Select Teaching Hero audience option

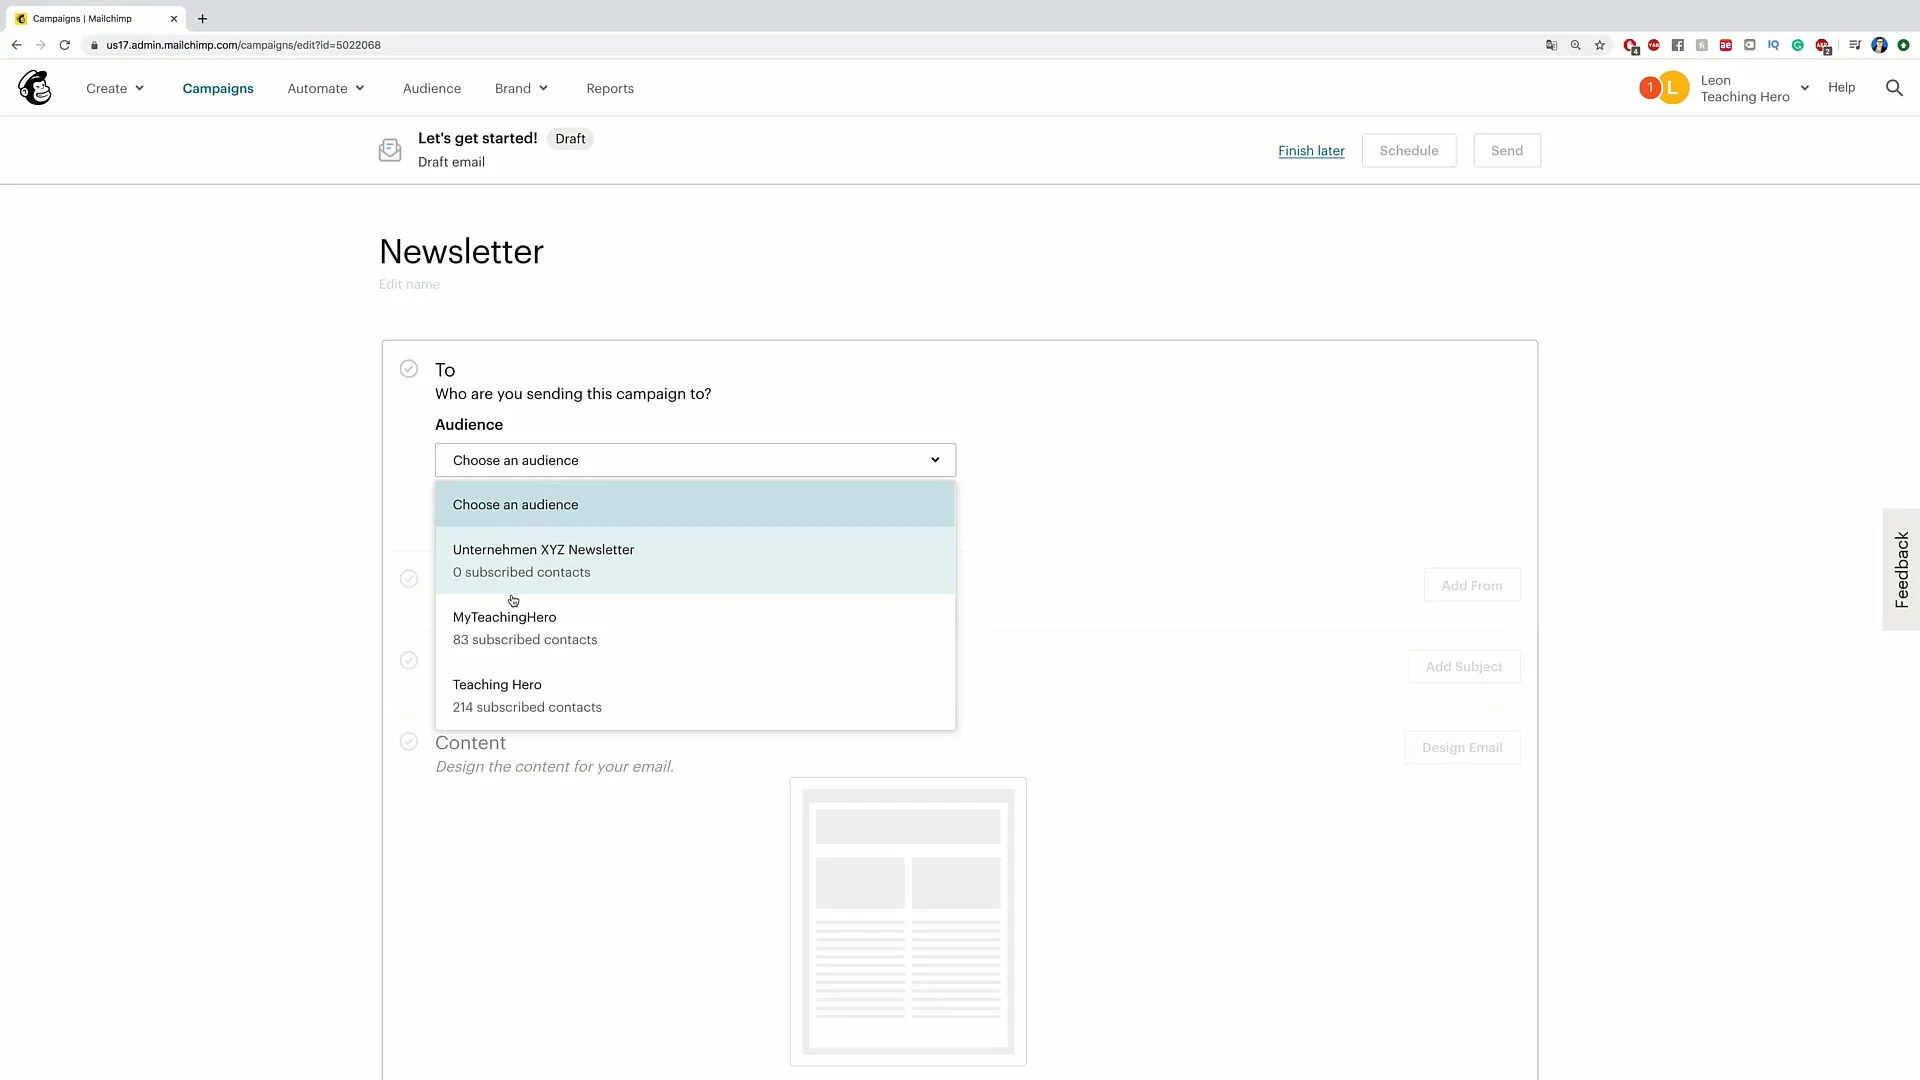tap(696, 695)
